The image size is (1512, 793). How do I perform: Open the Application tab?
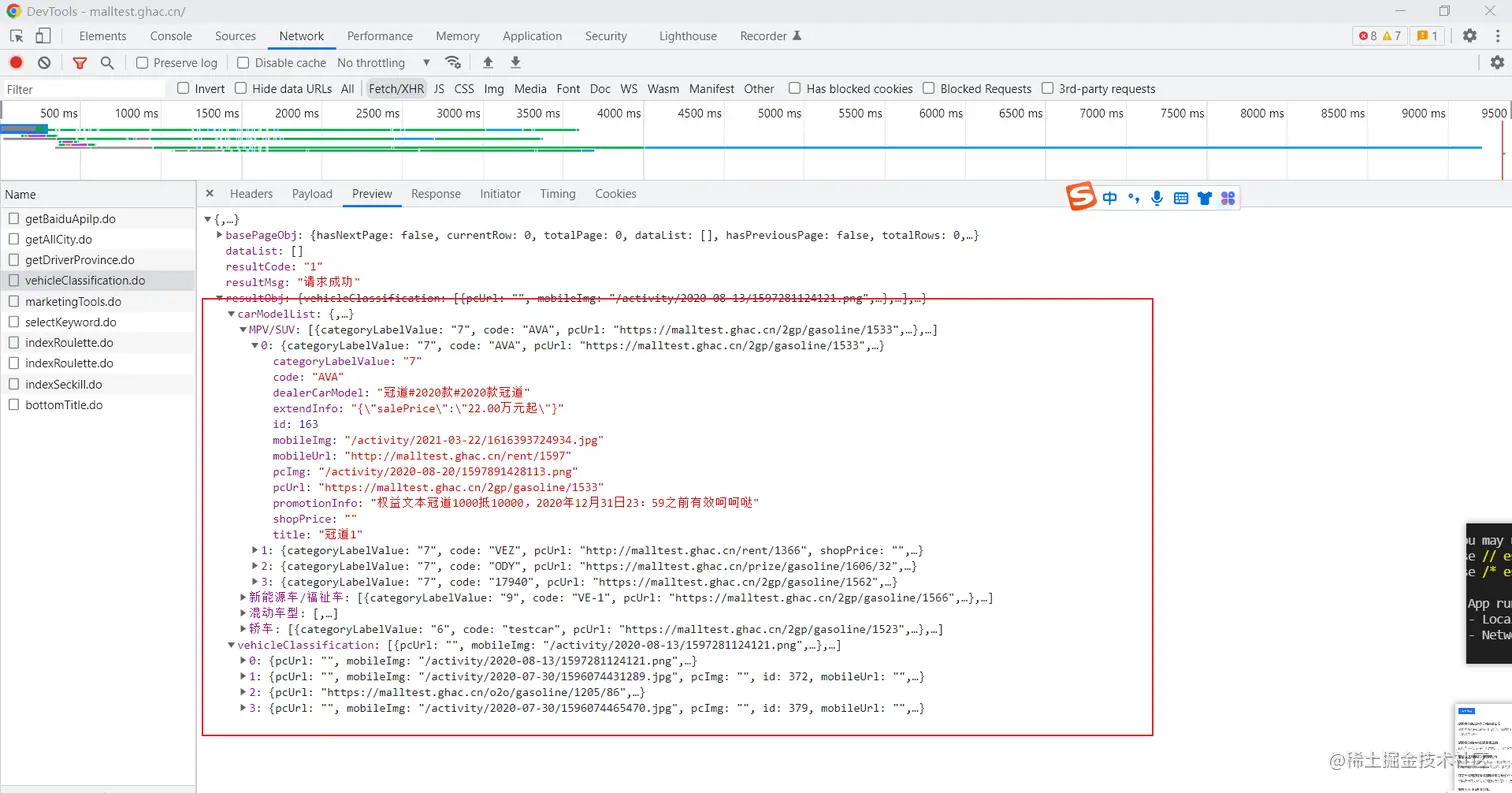(532, 36)
